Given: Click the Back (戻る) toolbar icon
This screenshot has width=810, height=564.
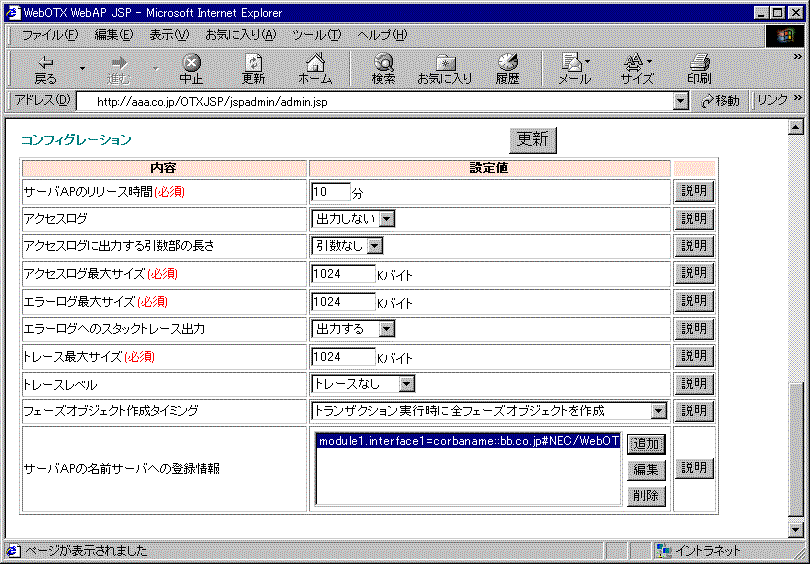Looking at the screenshot, I should (x=46, y=69).
